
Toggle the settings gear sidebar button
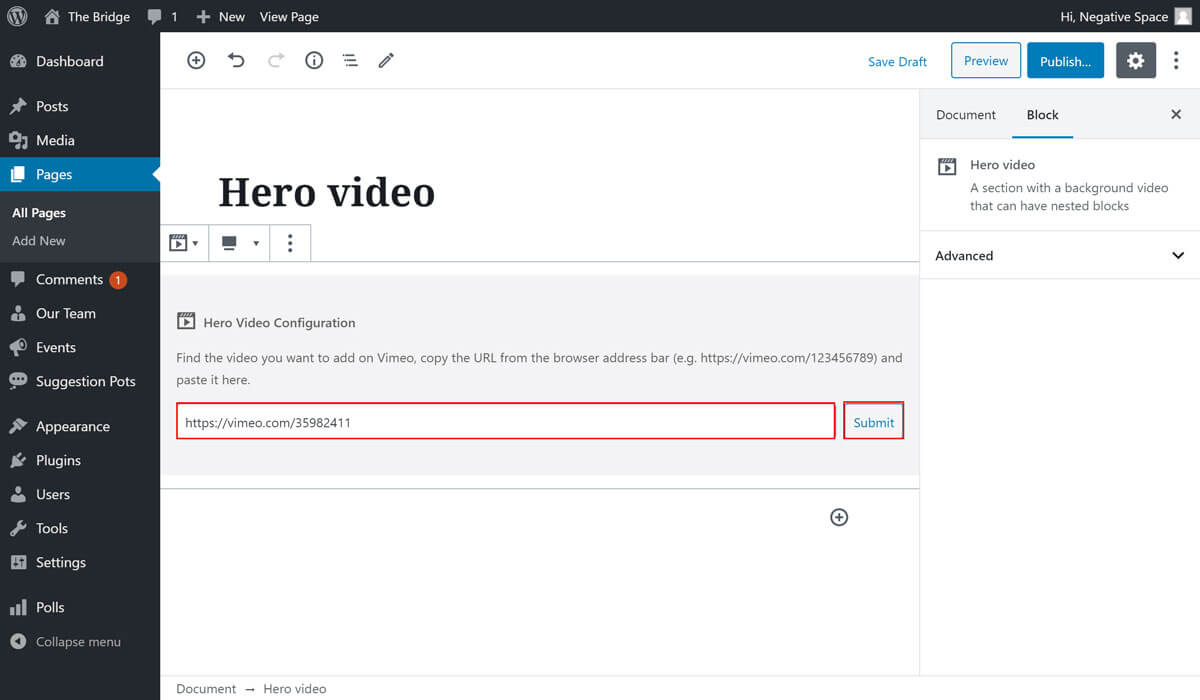tap(1135, 61)
